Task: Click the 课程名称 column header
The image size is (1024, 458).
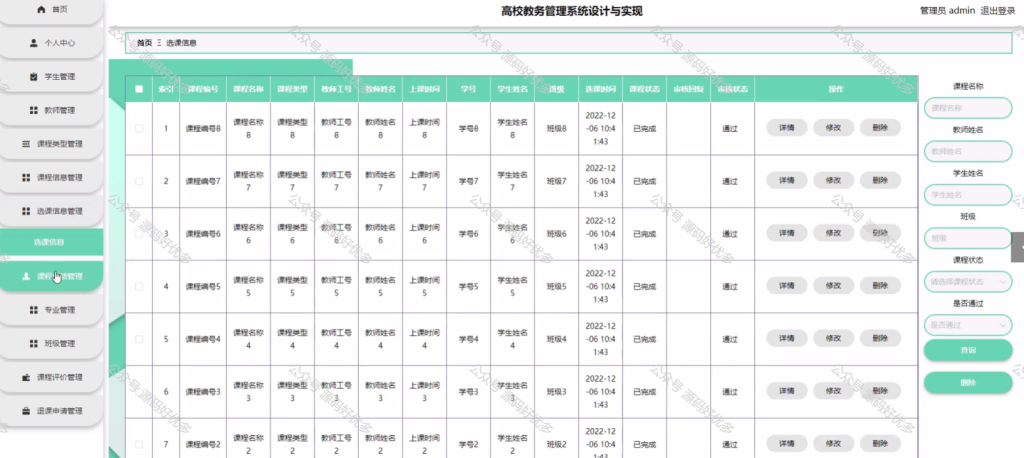Action: (248, 89)
